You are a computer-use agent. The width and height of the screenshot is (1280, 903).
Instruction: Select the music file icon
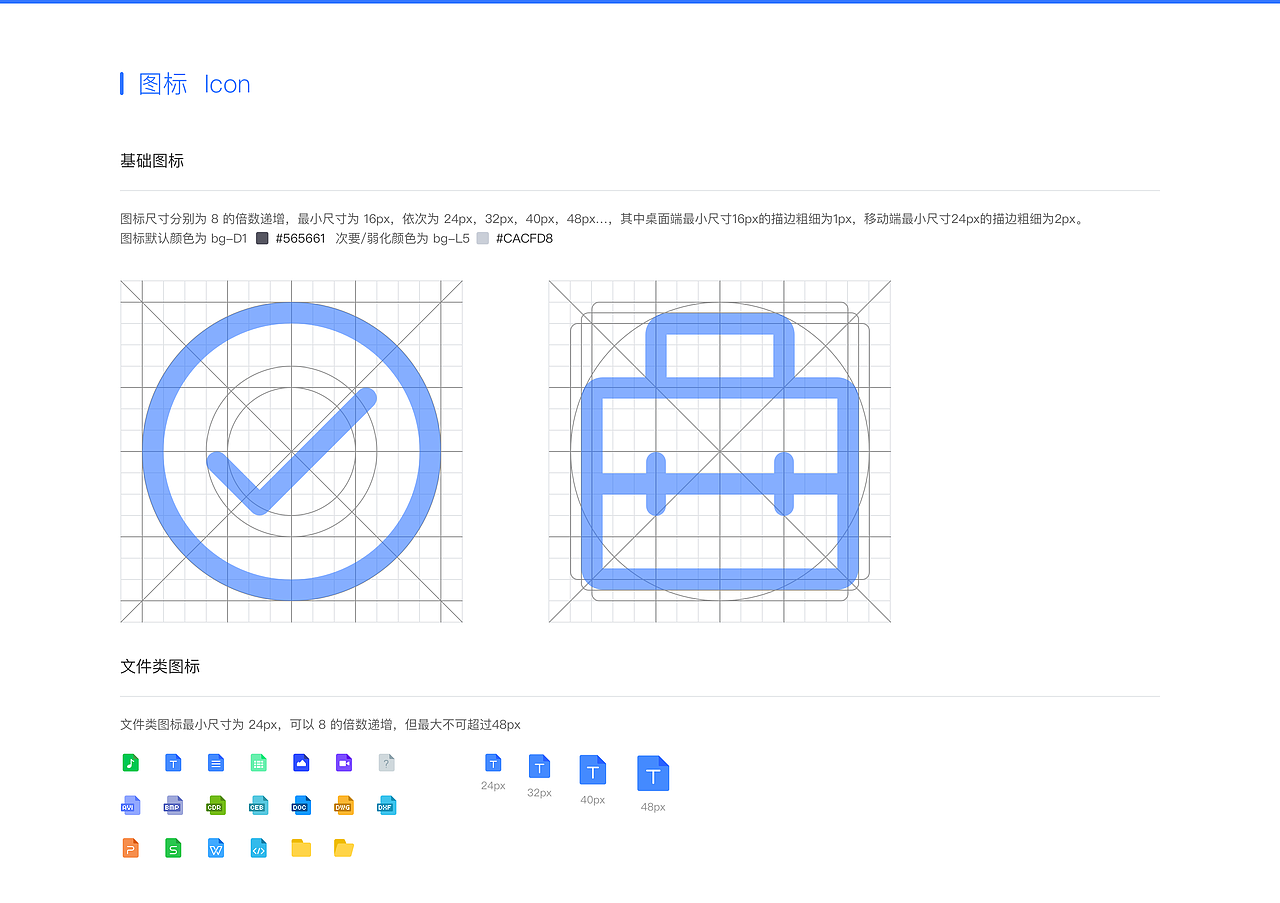(x=130, y=762)
